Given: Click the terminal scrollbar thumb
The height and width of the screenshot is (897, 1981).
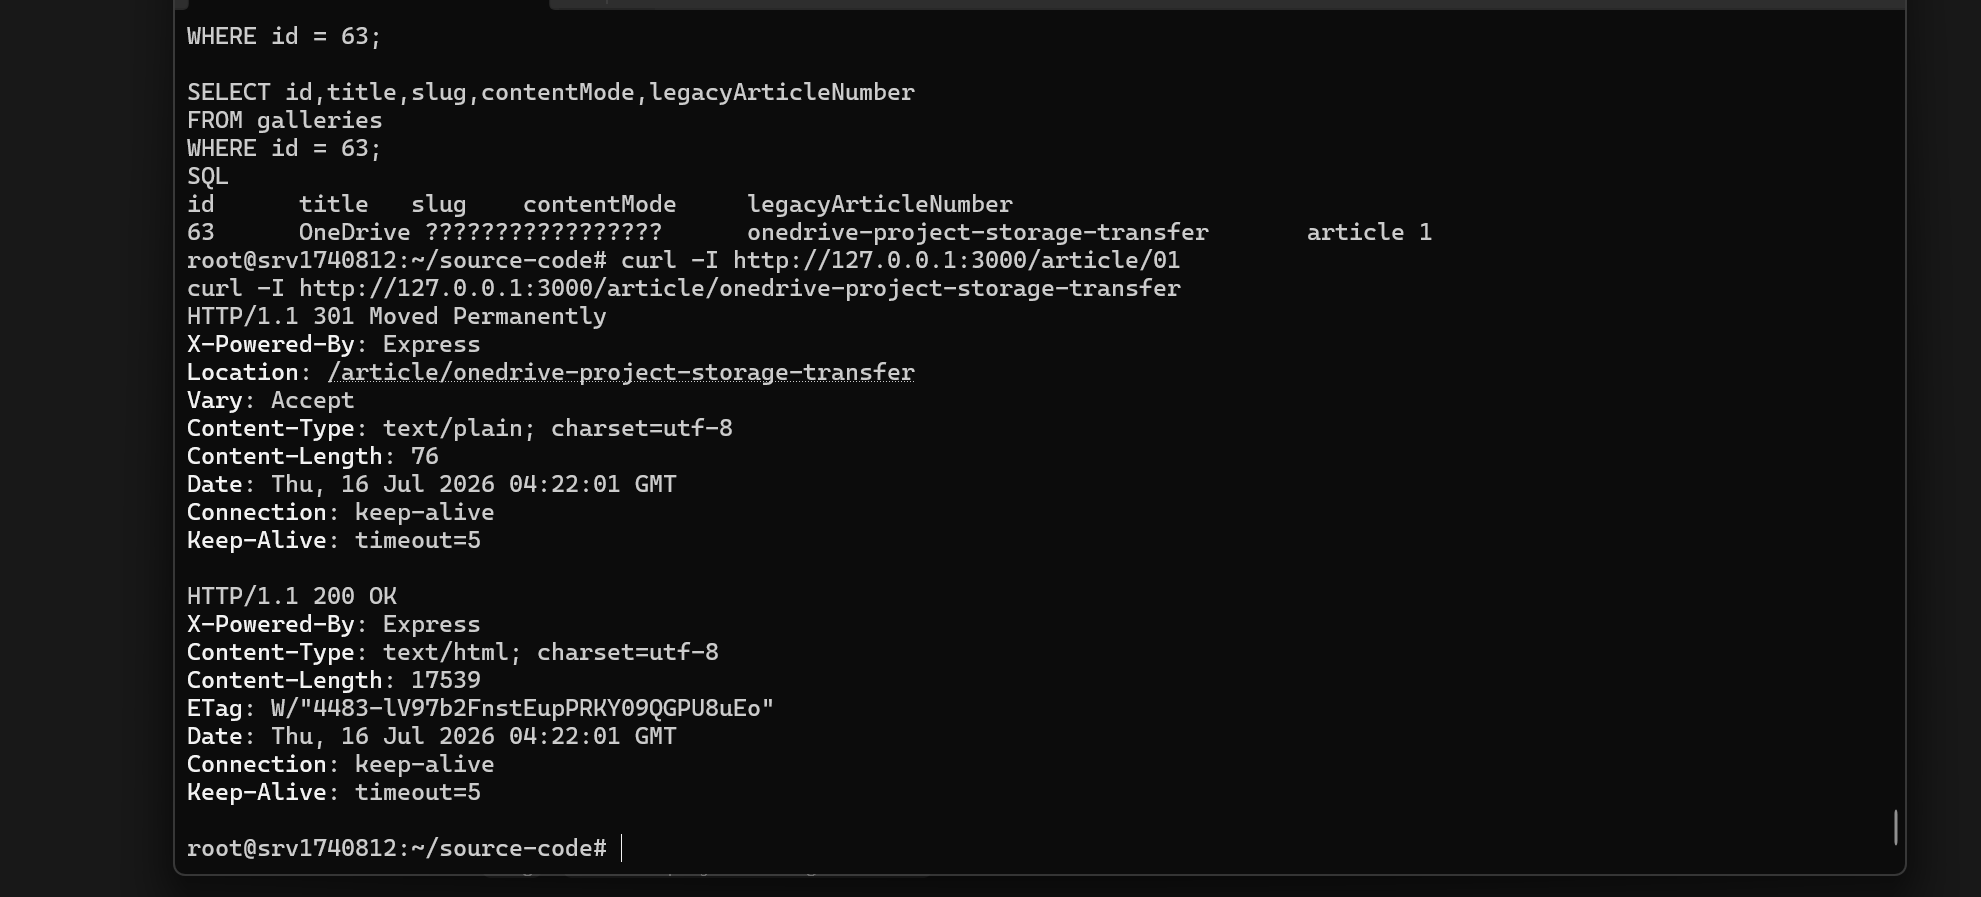Looking at the screenshot, I should click(1895, 827).
